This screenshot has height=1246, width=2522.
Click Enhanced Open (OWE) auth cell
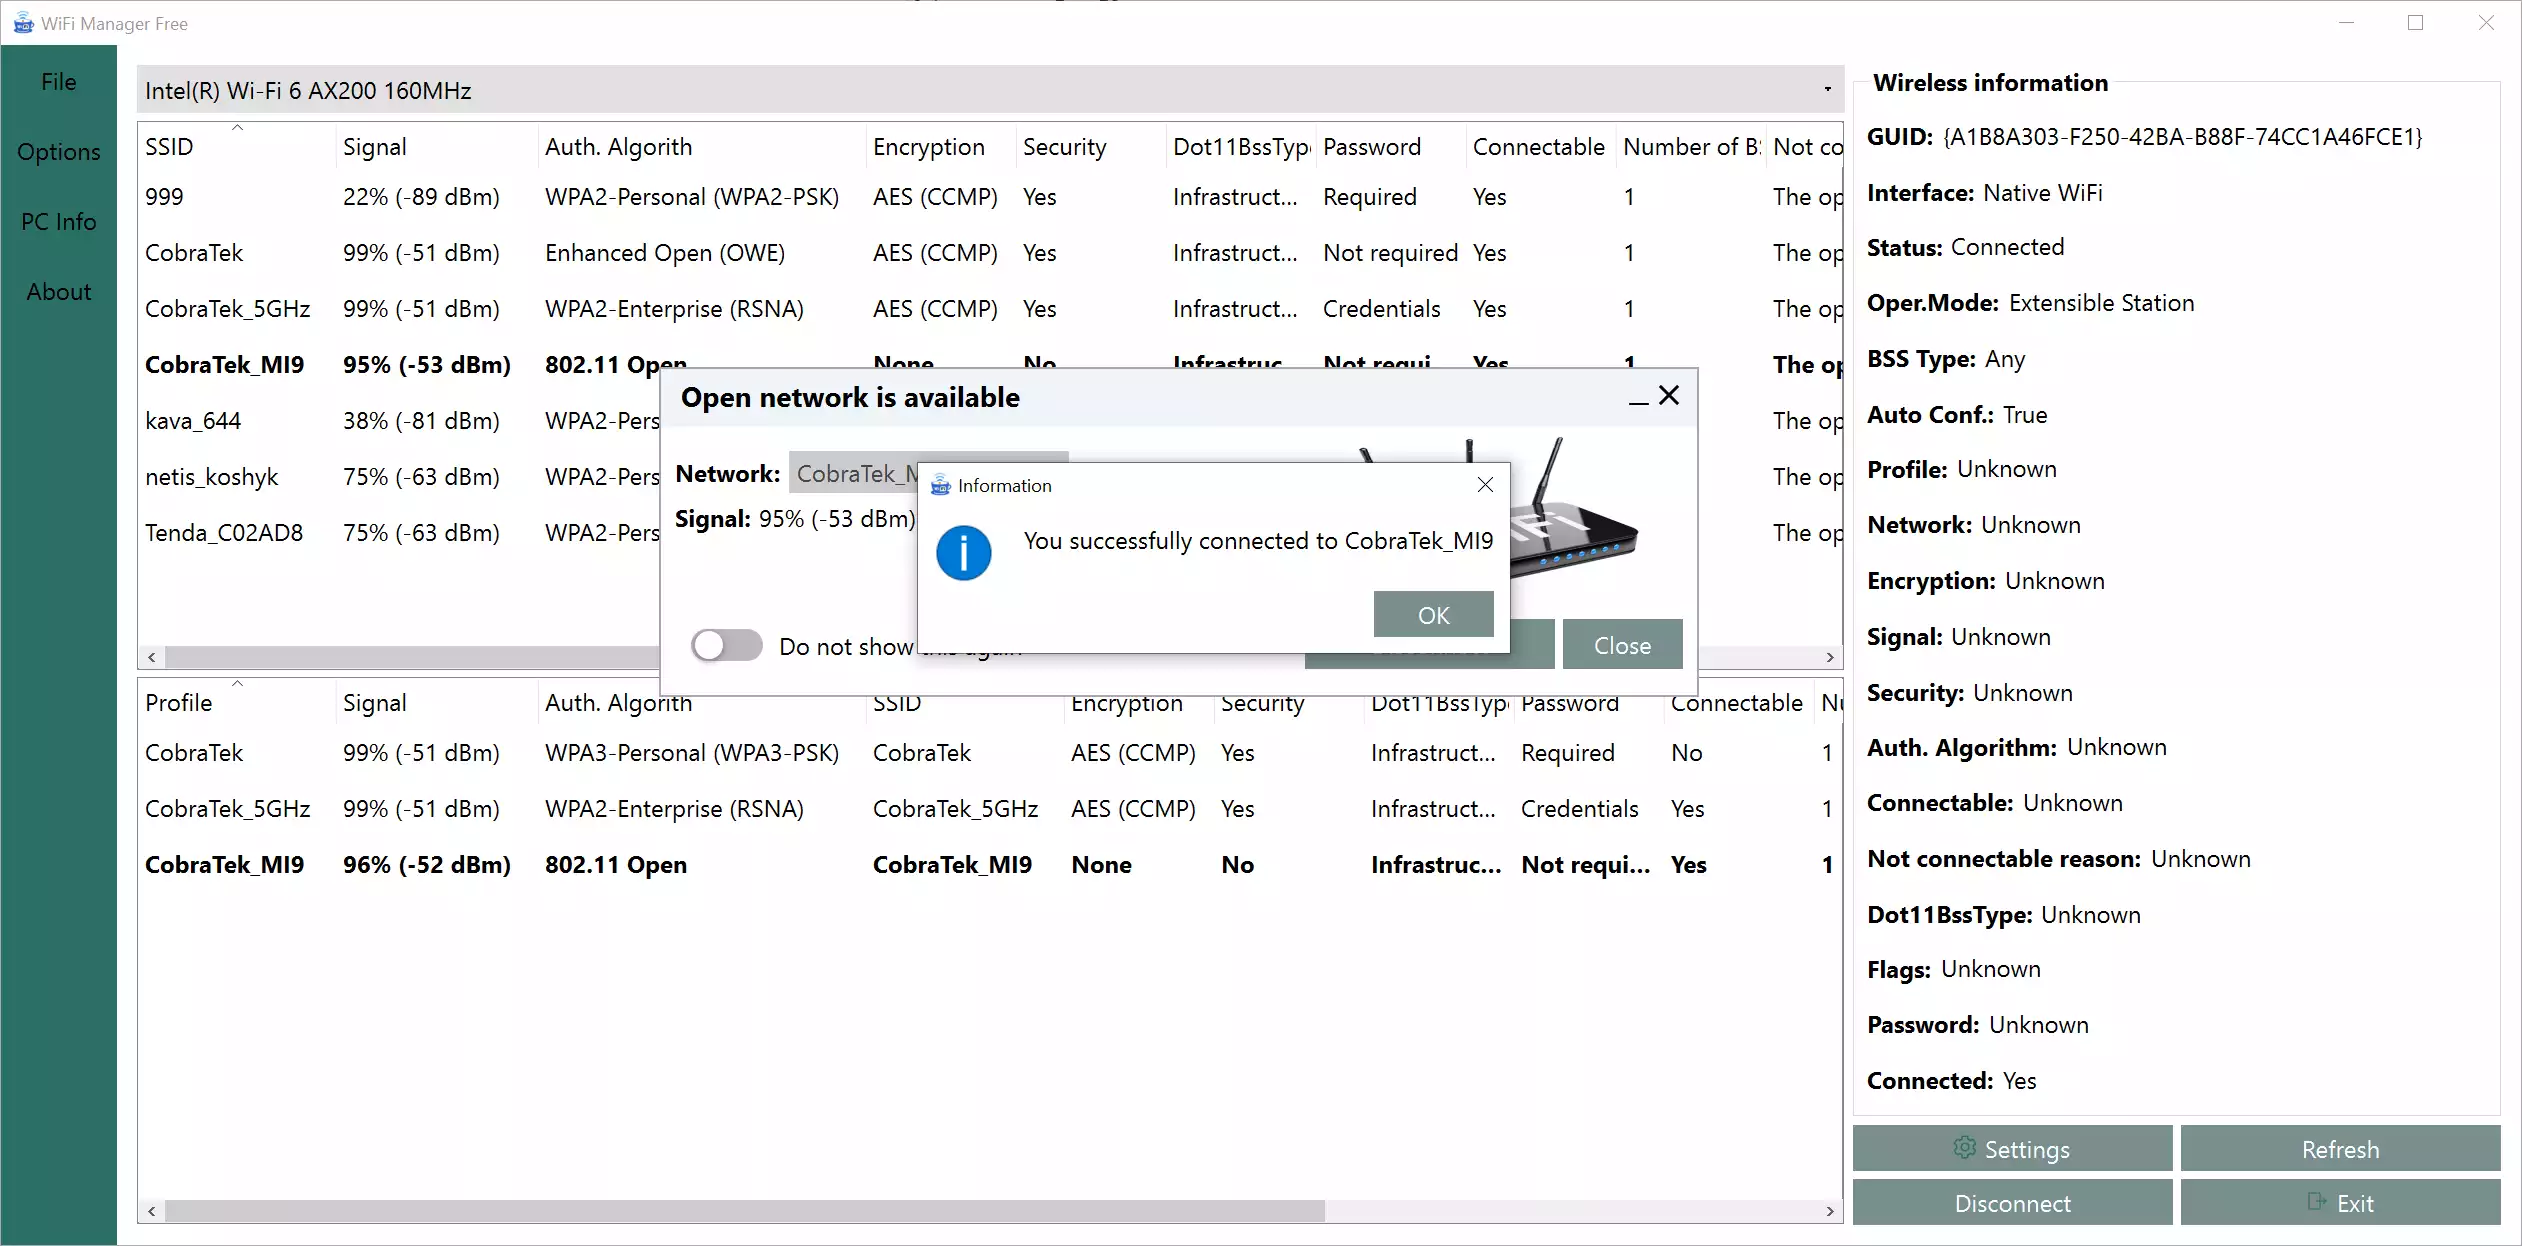[x=665, y=253]
